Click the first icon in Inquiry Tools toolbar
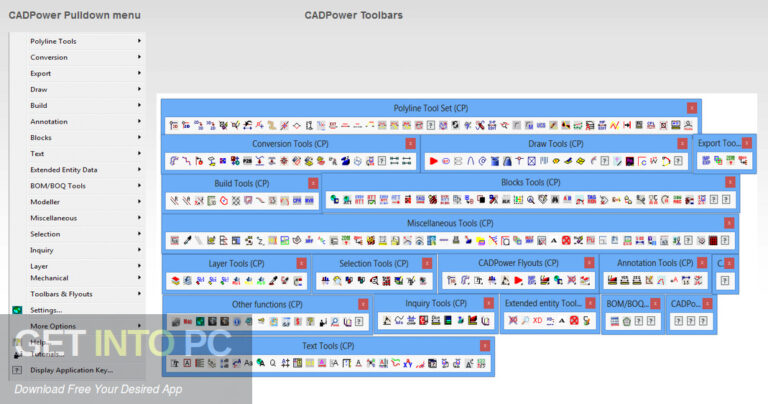 (387, 321)
